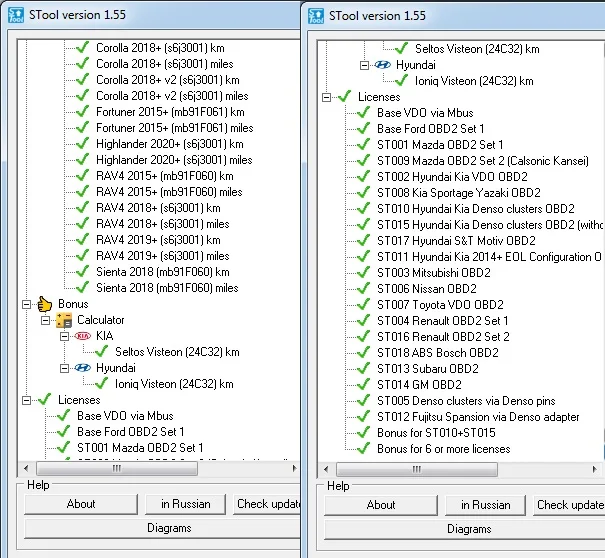This screenshot has width=605, height=558.
Task: Click the Bonus thumbs-up icon in left window
Action: [45, 304]
